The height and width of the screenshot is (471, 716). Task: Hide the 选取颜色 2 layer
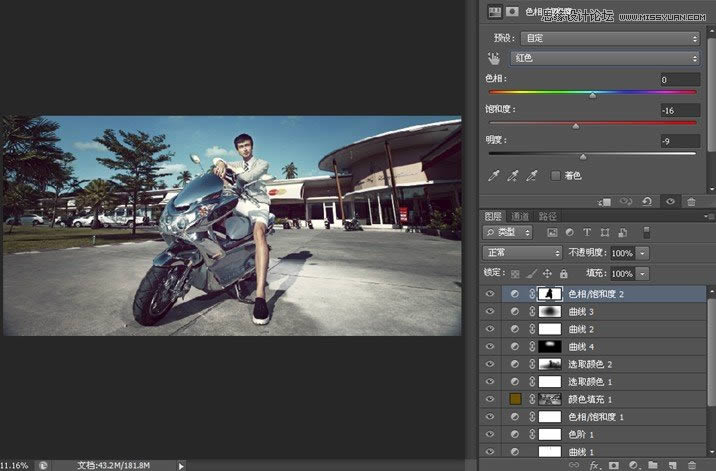[490, 364]
